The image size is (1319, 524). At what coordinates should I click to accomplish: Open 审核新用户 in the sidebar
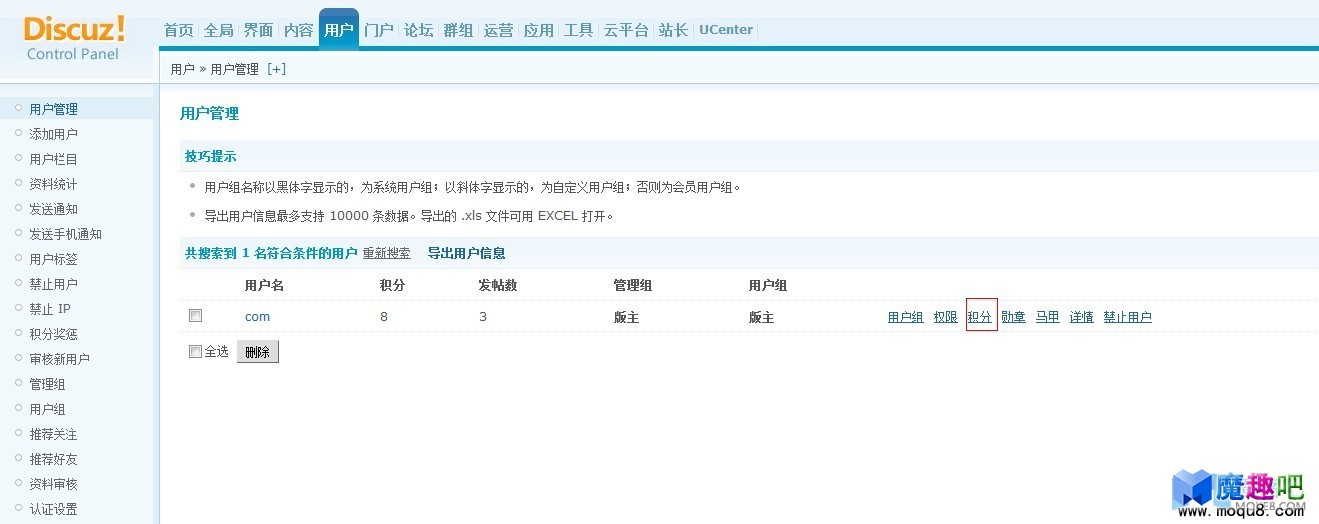pyautogui.click(x=59, y=359)
